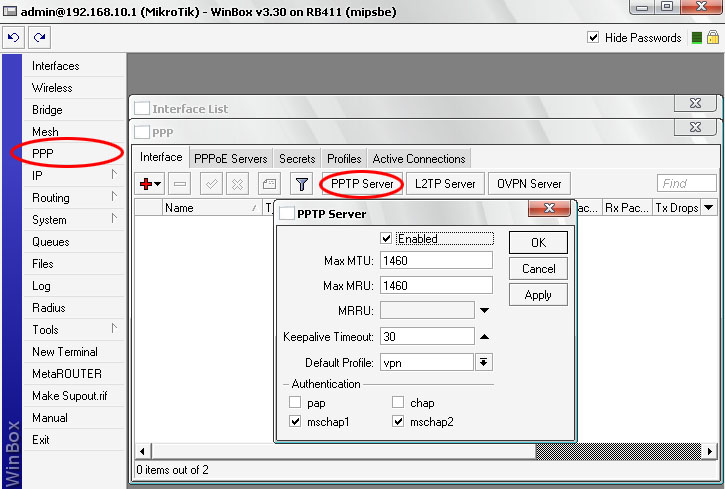The width and height of the screenshot is (725, 489).
Task: Click the Undo arrow icon
Action: [13, 37]
